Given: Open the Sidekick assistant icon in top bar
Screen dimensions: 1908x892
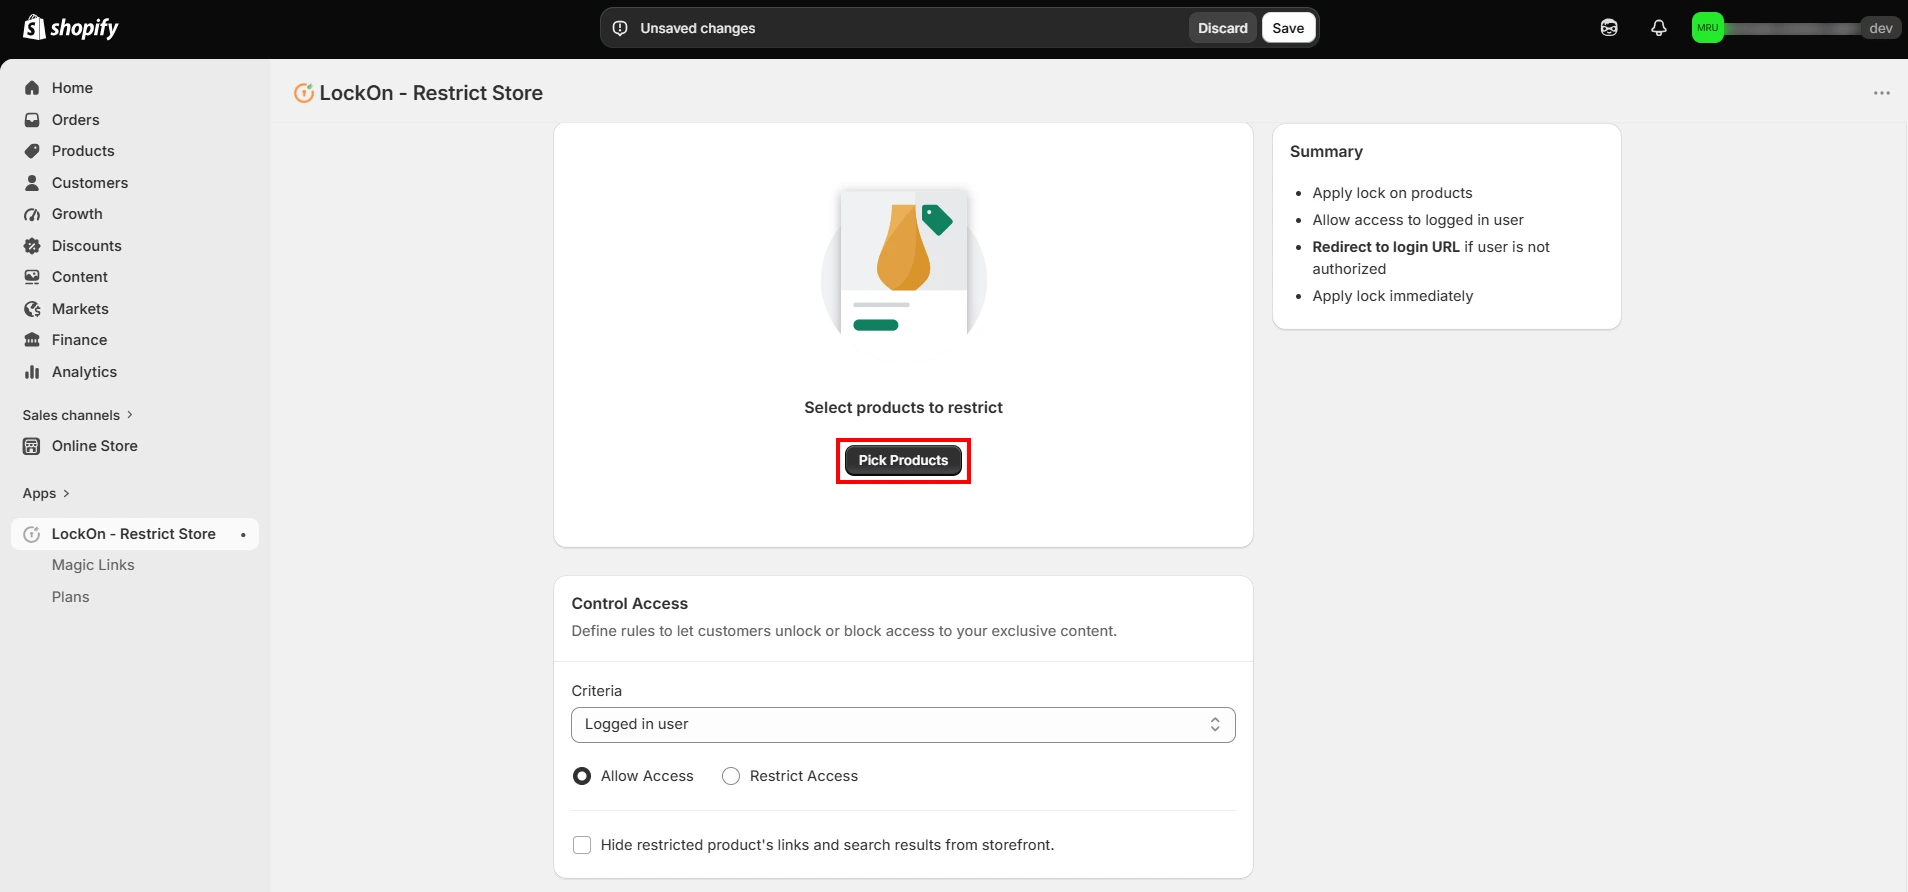Looking at the screenshot, I should click(1609, 28).
